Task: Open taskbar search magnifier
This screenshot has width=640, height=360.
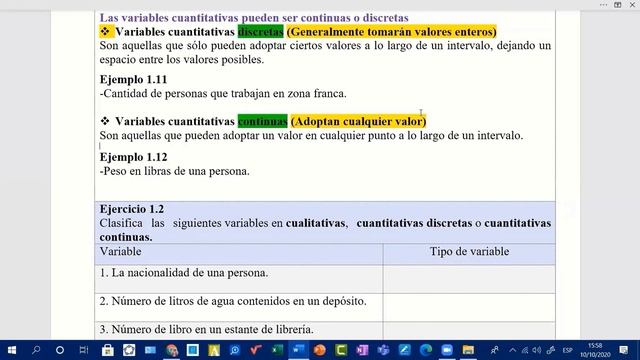Action: point(36,350)
